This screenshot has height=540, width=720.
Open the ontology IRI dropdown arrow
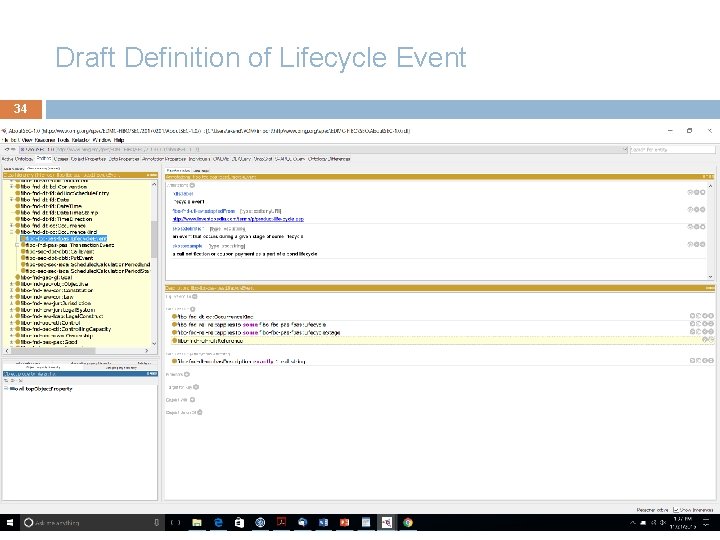point(624,149)
